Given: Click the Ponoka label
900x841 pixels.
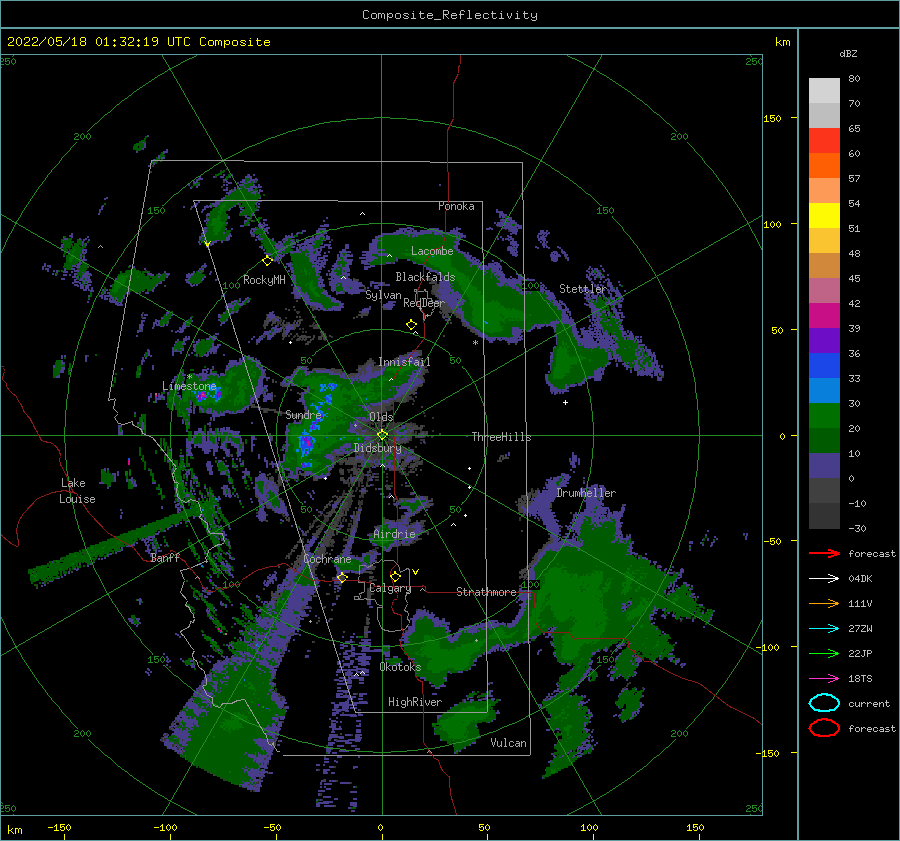Looking at the screenshot, I should (x=456, y=206).
